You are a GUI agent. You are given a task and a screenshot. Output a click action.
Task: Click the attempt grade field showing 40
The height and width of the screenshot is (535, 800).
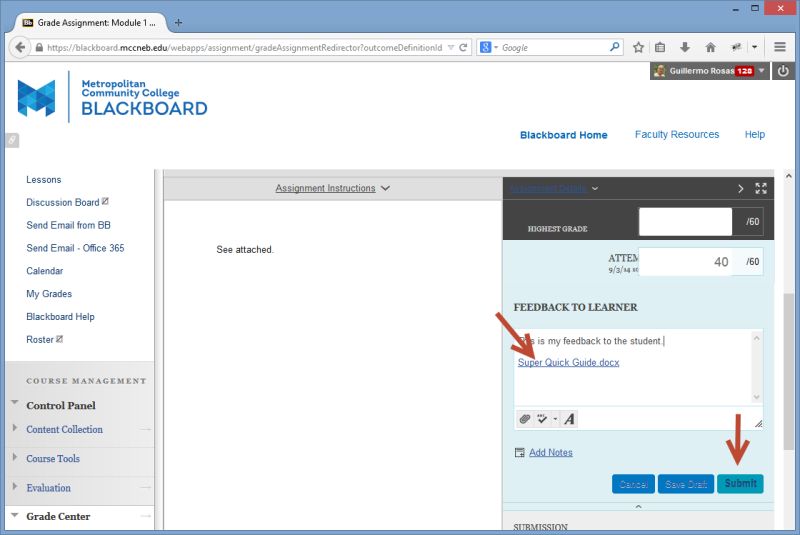pos(685,262)
